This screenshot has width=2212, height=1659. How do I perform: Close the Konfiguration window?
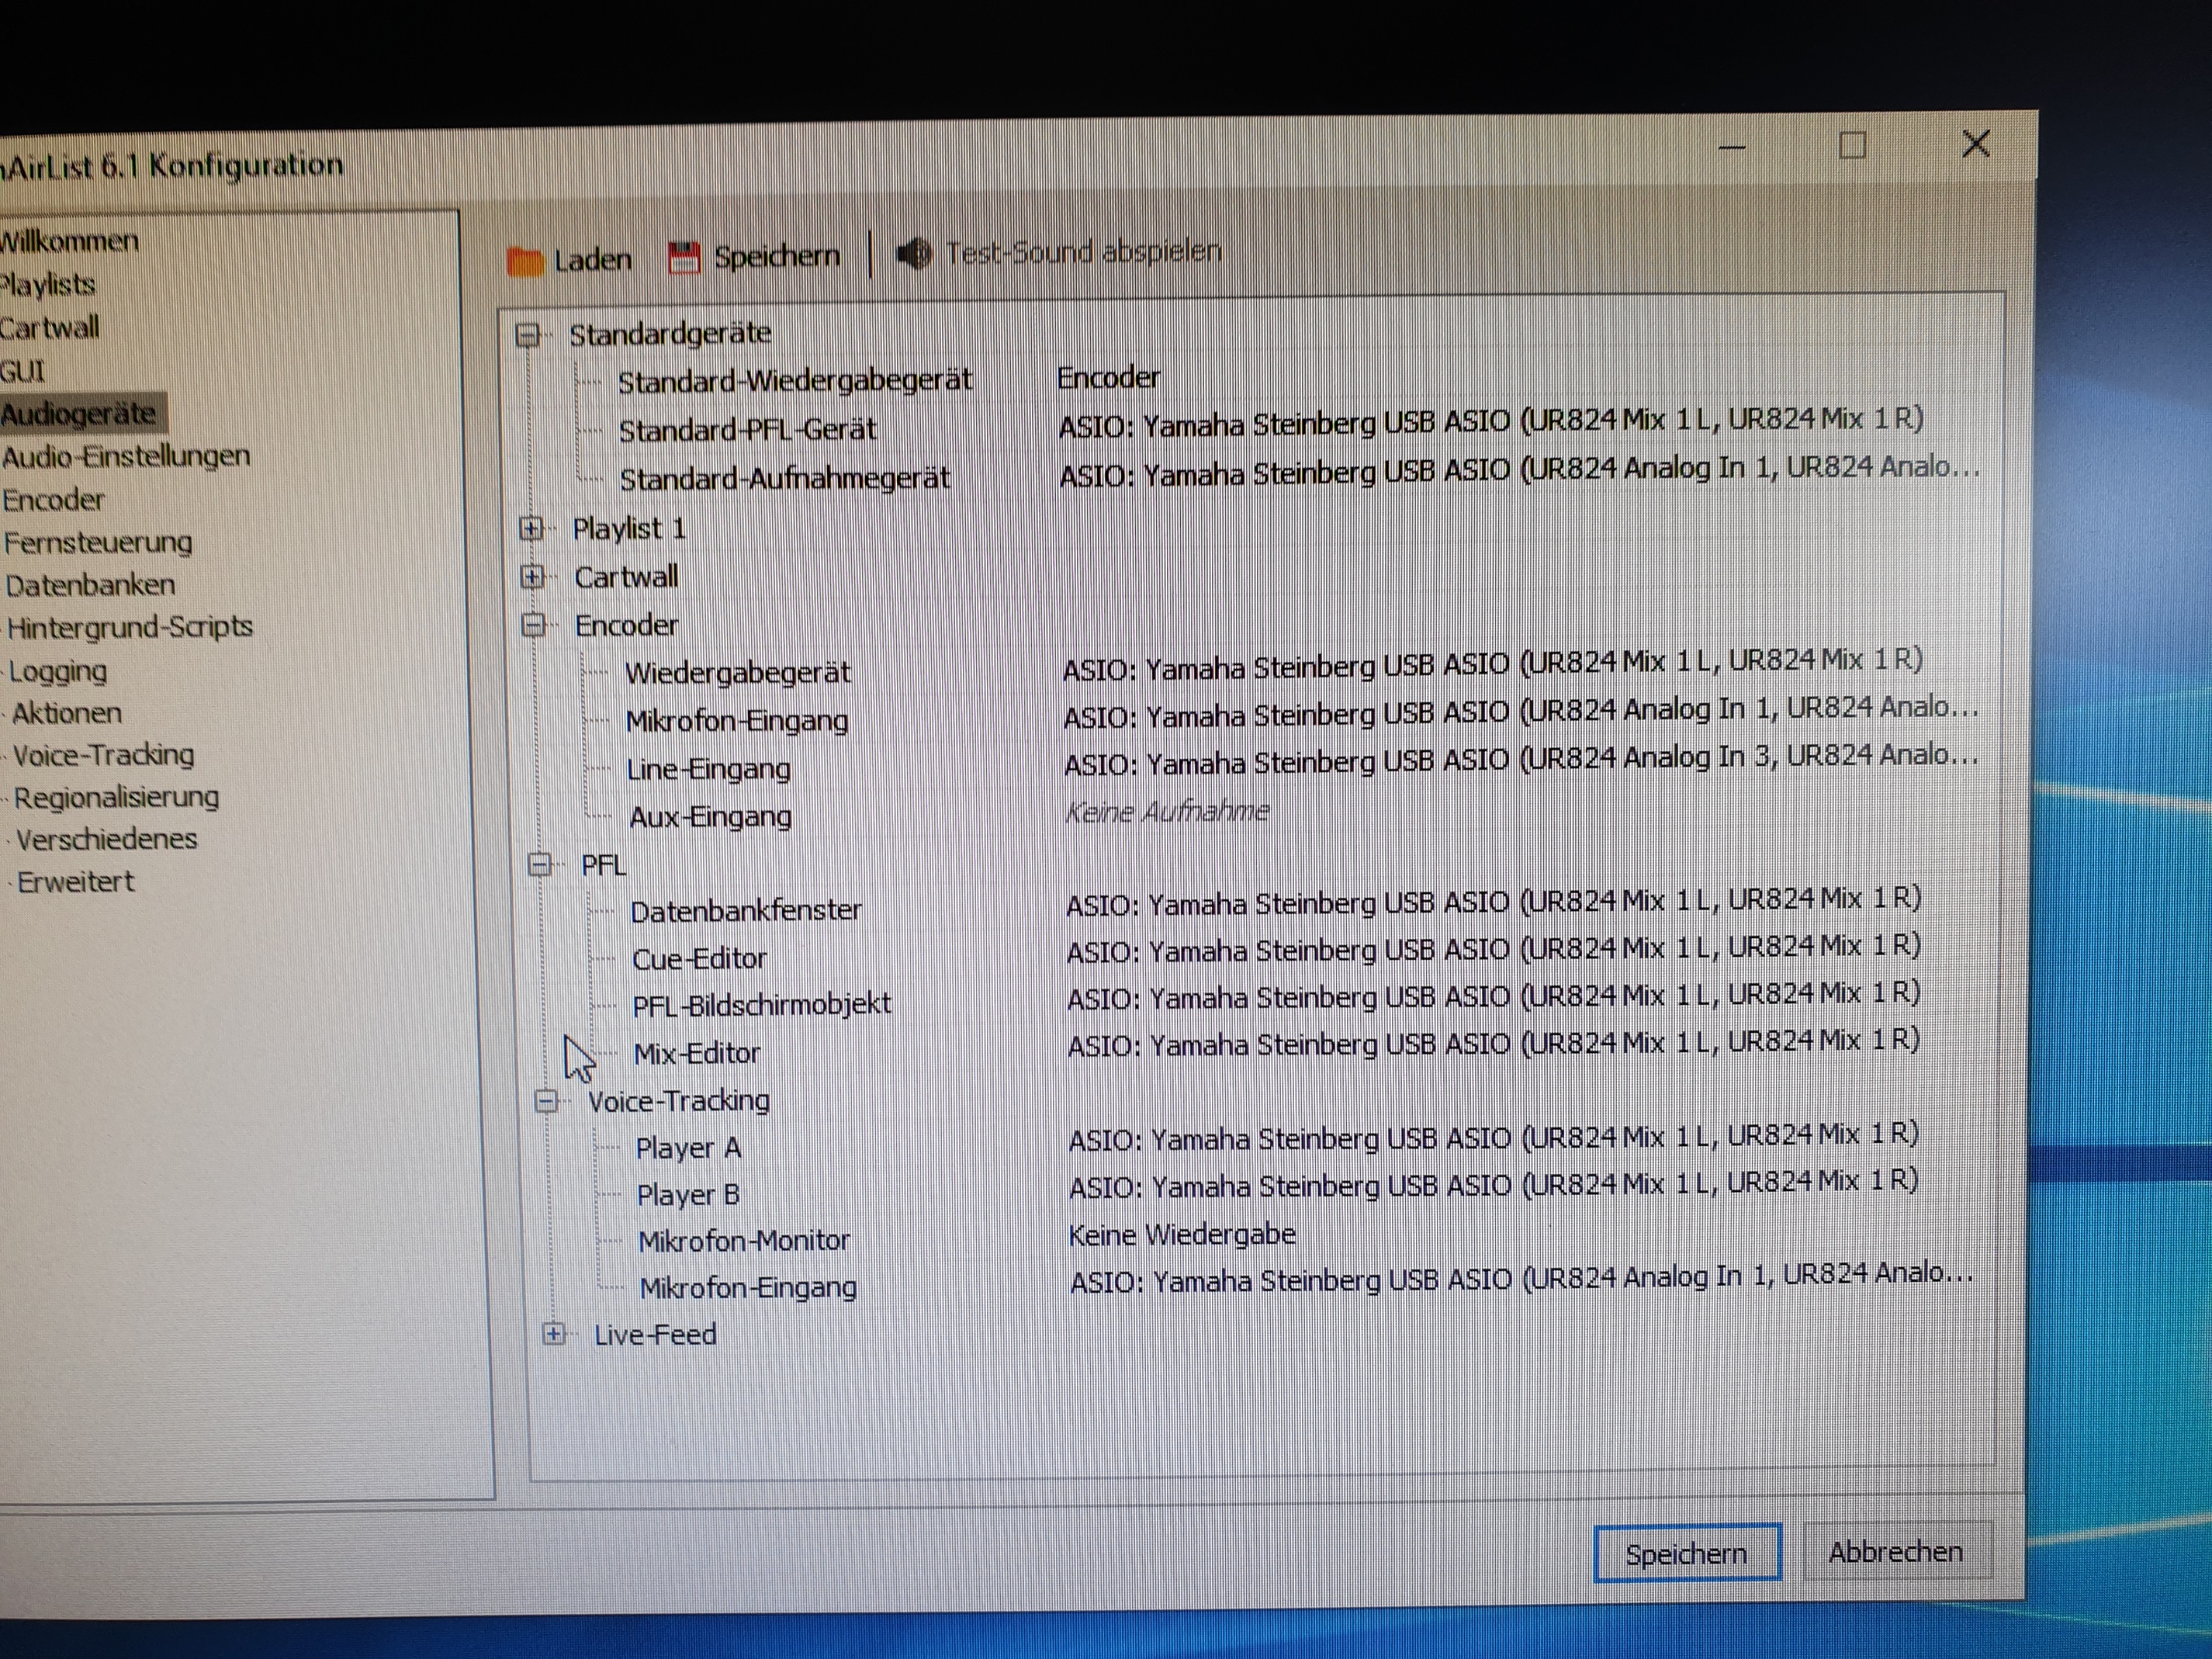coord(1976,144)
